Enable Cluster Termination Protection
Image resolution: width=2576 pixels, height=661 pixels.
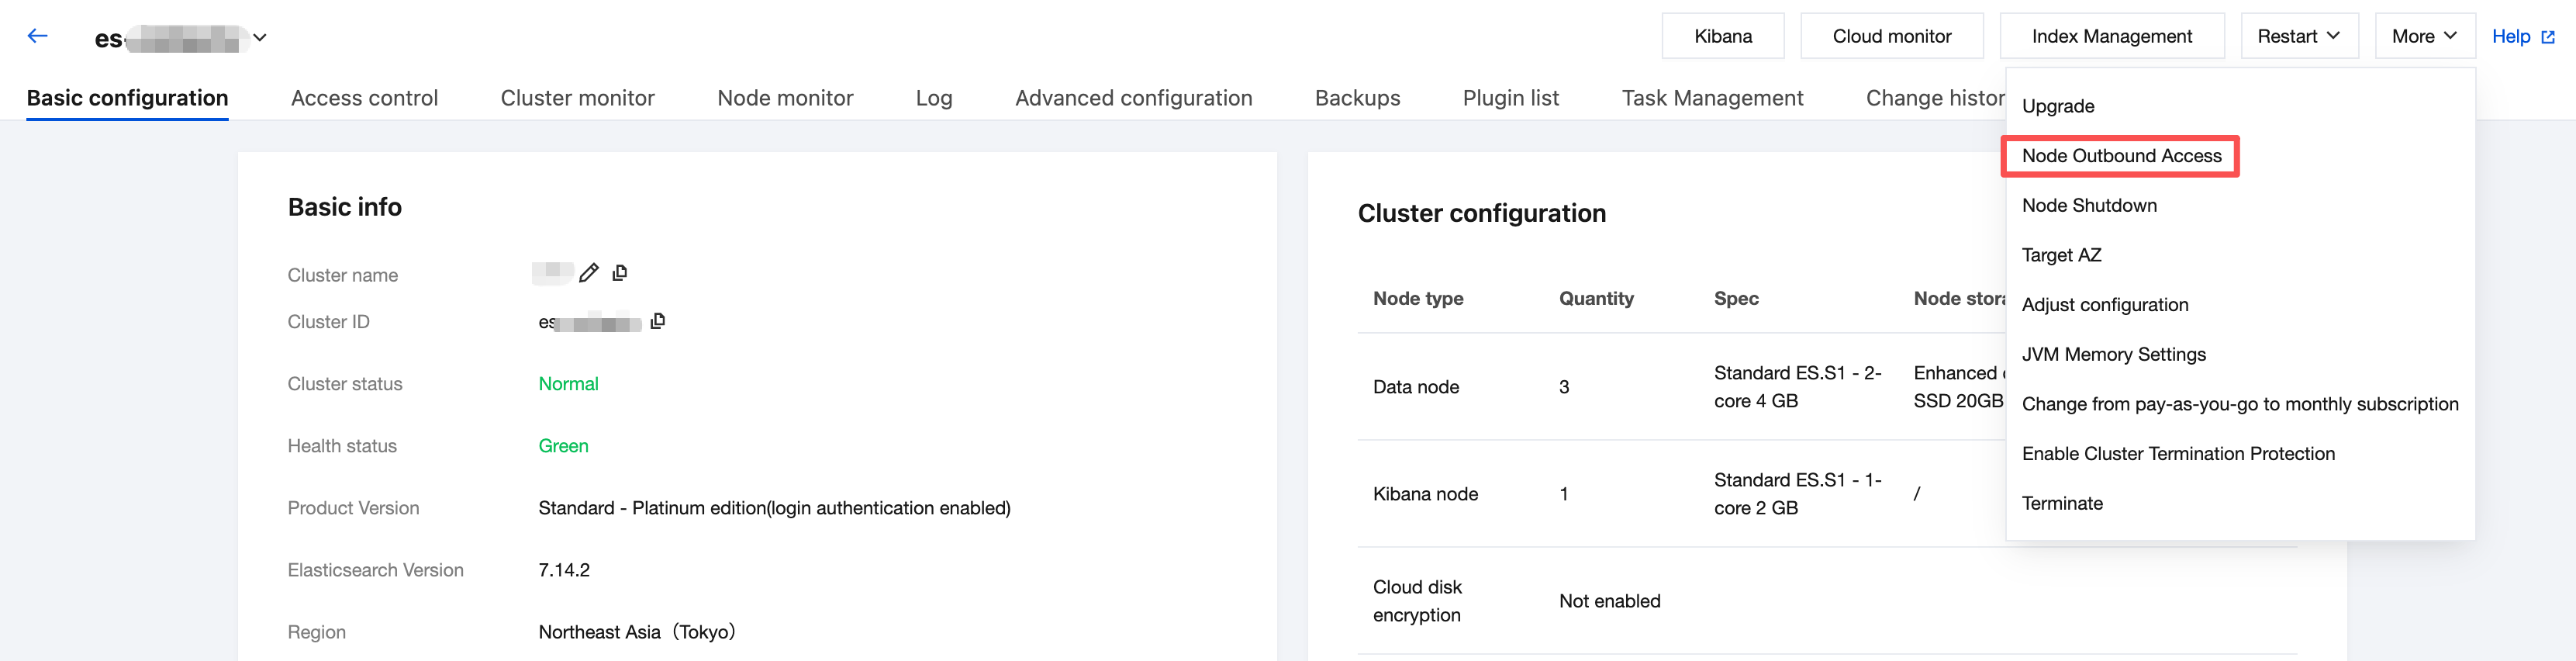click(2178, 454)
